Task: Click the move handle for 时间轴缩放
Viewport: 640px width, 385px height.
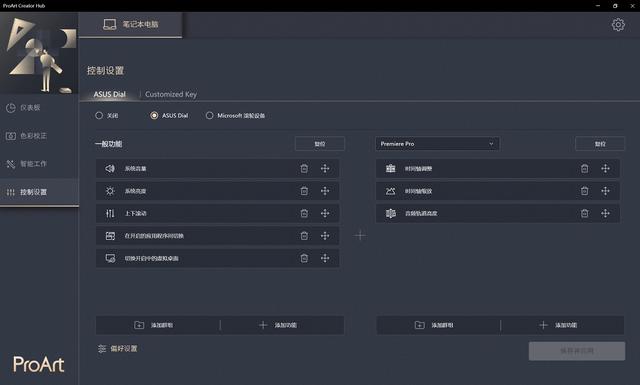Action: 605,191
